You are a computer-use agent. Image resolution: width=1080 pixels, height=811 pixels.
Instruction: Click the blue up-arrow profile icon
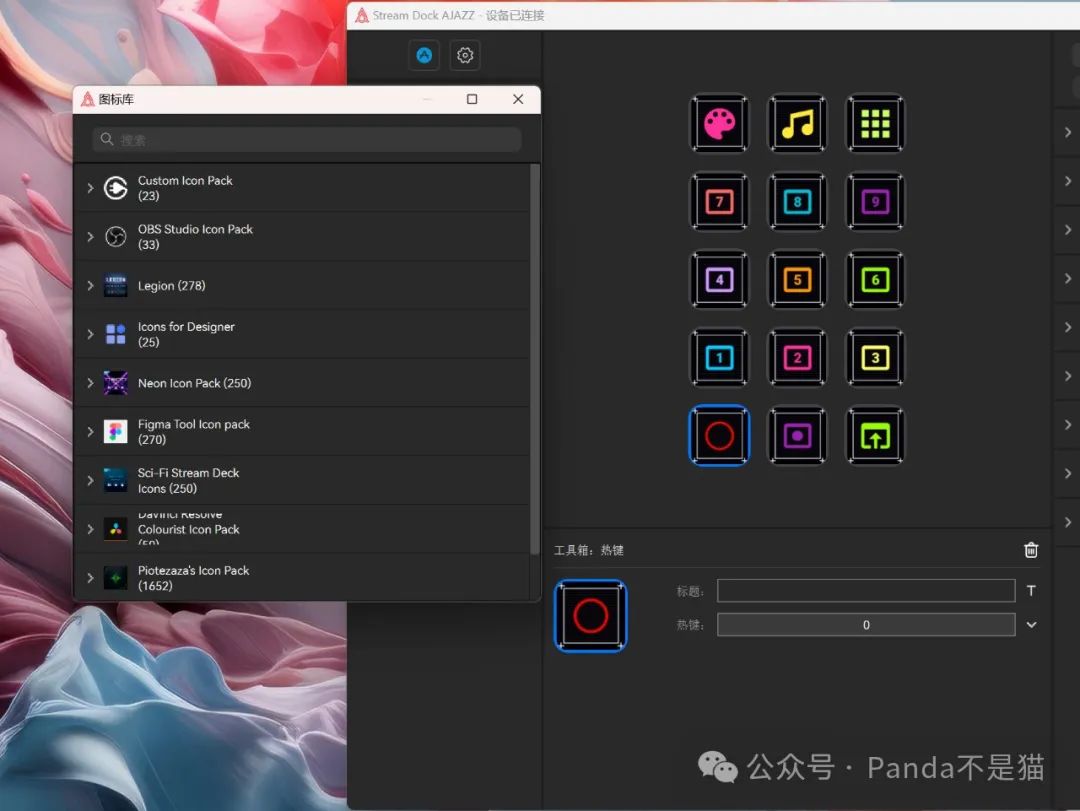[x=424, y=56]
